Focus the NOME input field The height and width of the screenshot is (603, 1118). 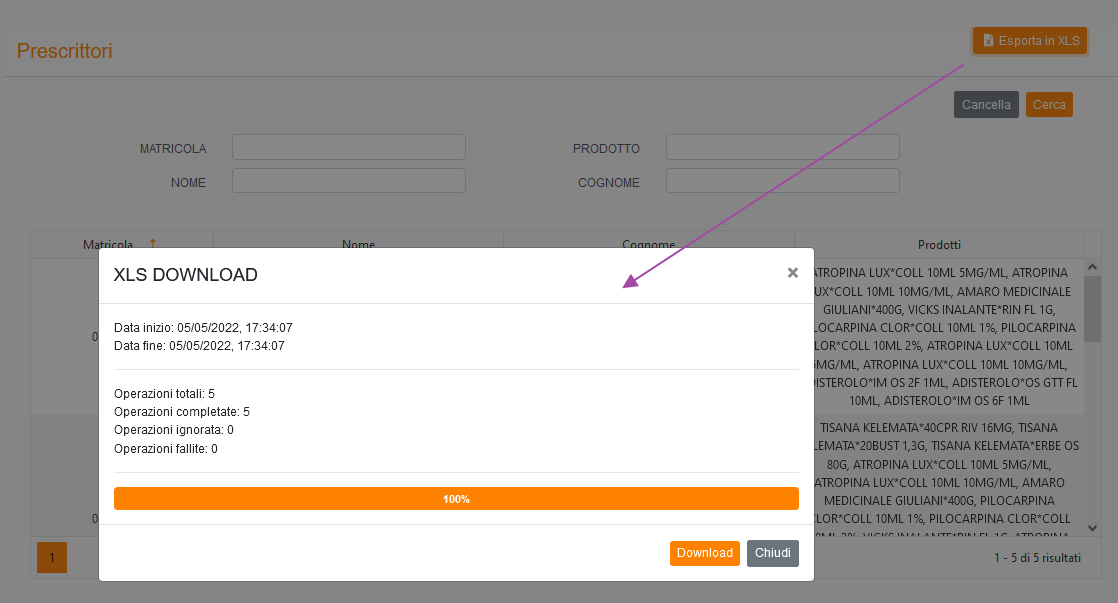coord(349,181)
